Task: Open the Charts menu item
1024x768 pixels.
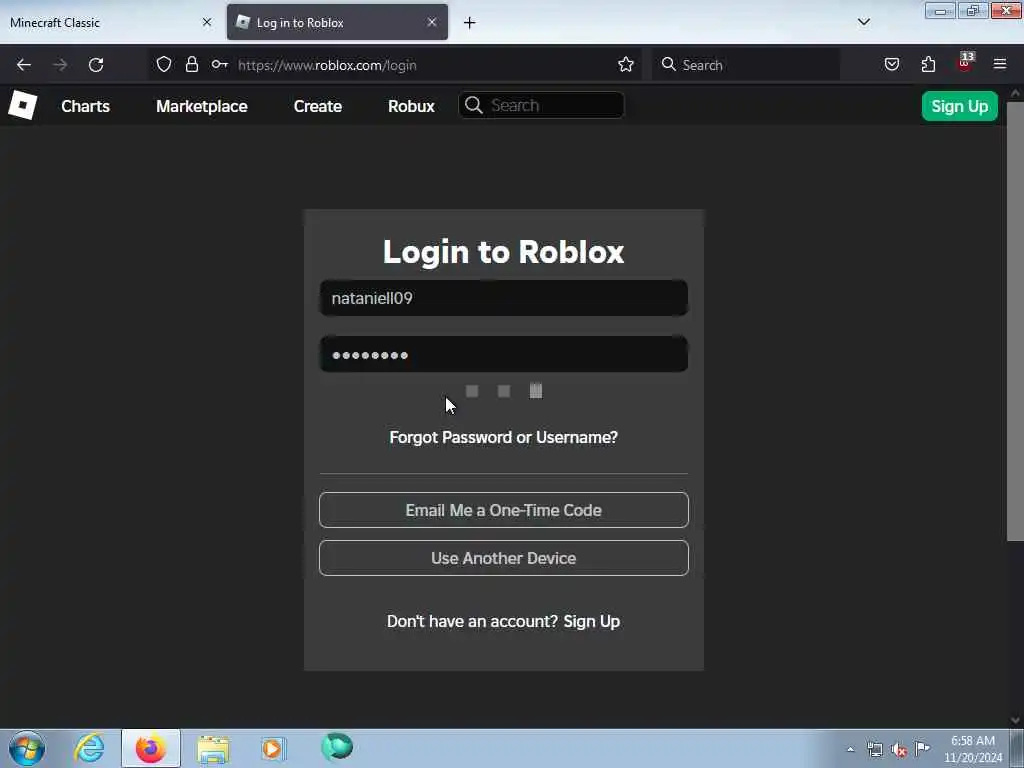Action: [86, 106]
